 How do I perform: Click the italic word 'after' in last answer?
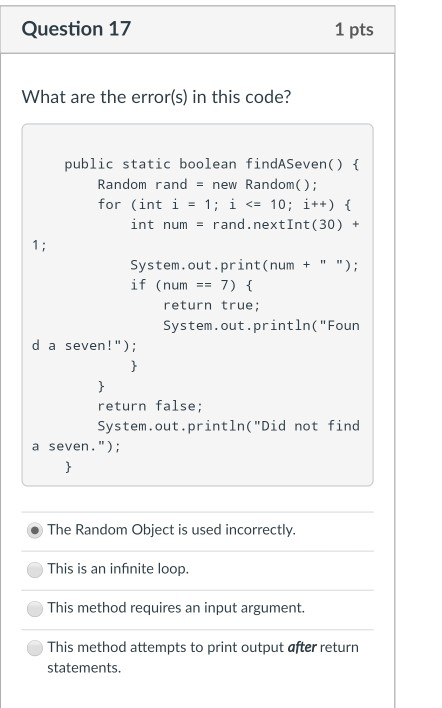302,647
